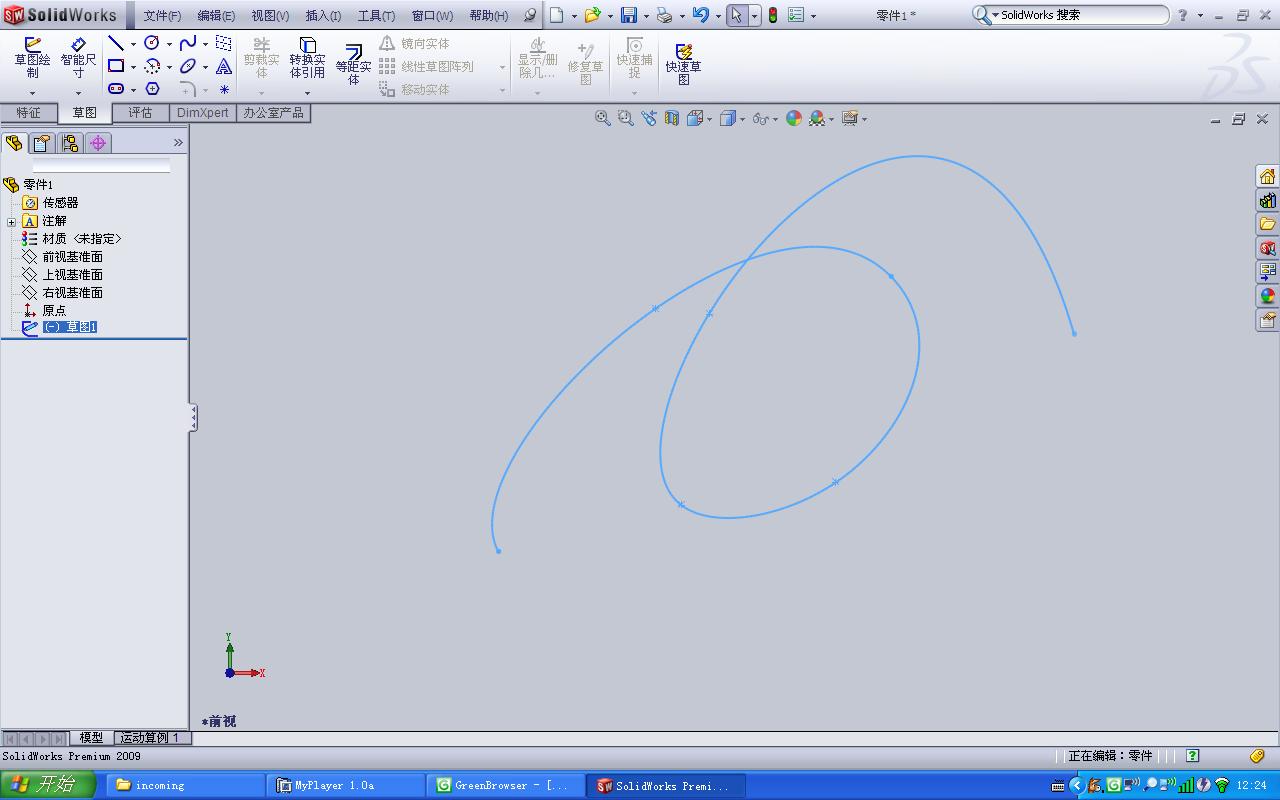Viewport: 1280px width, 800px height.
Task: Open the Rectangle tool dropdown arrow
Action: pos(133,67)
